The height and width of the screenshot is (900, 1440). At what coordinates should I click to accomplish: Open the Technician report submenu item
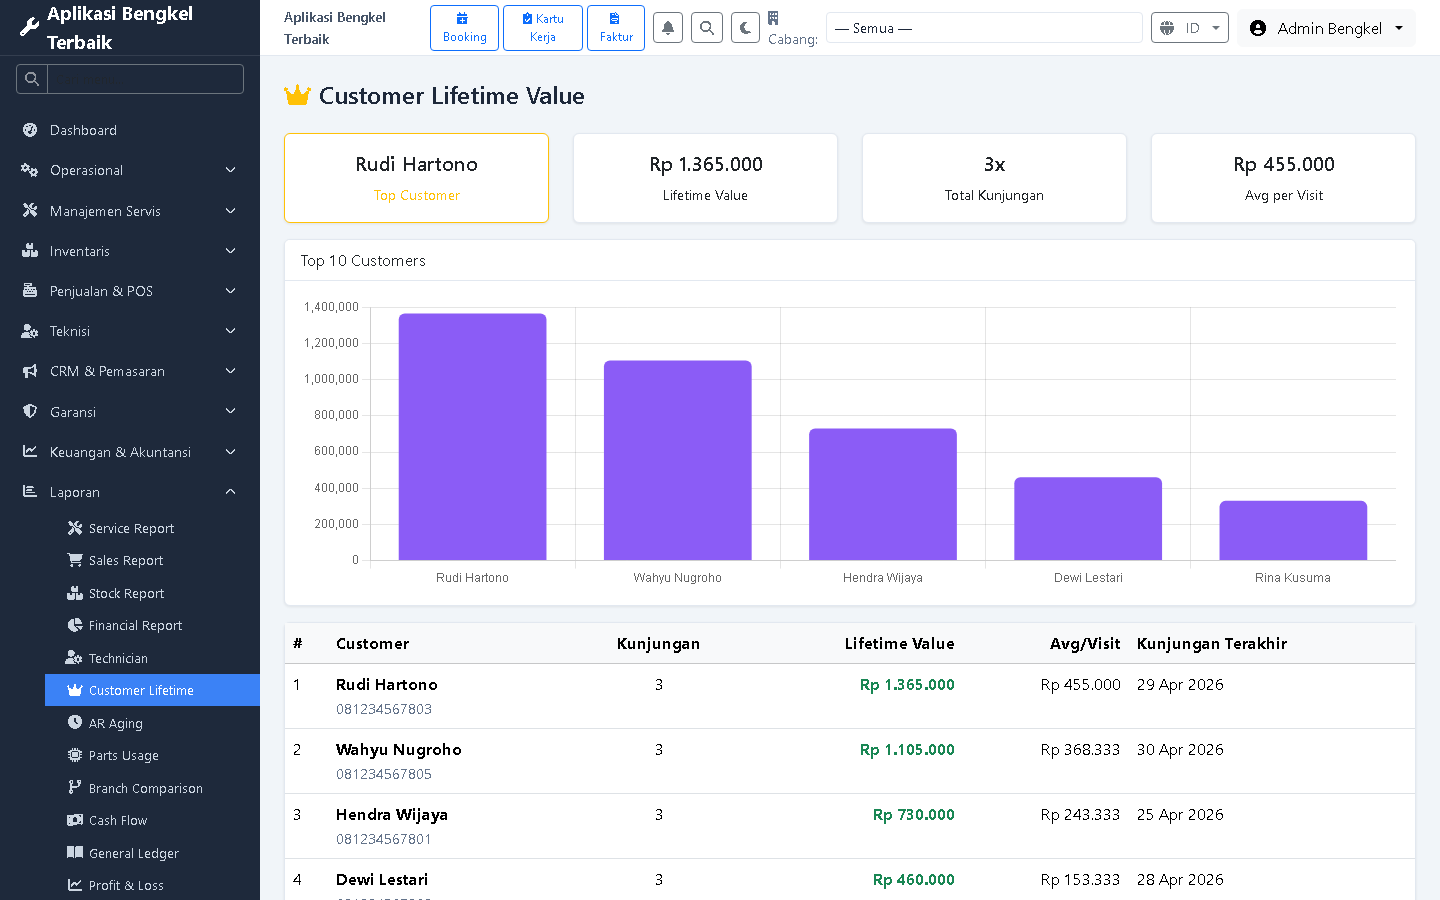pos(152,658)
